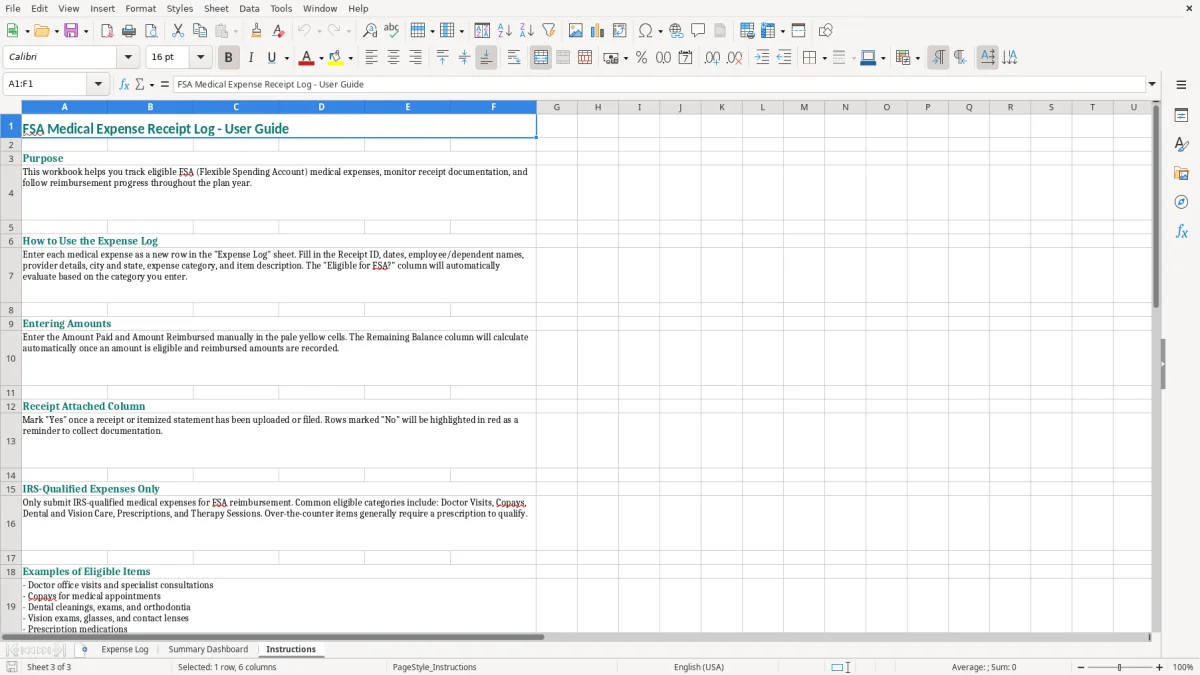The width and height of the screenshot is (1200, 675).
Task: Activate Clone Formatting paintbrush
Action: pyautogui.click(x=257, y=31)
